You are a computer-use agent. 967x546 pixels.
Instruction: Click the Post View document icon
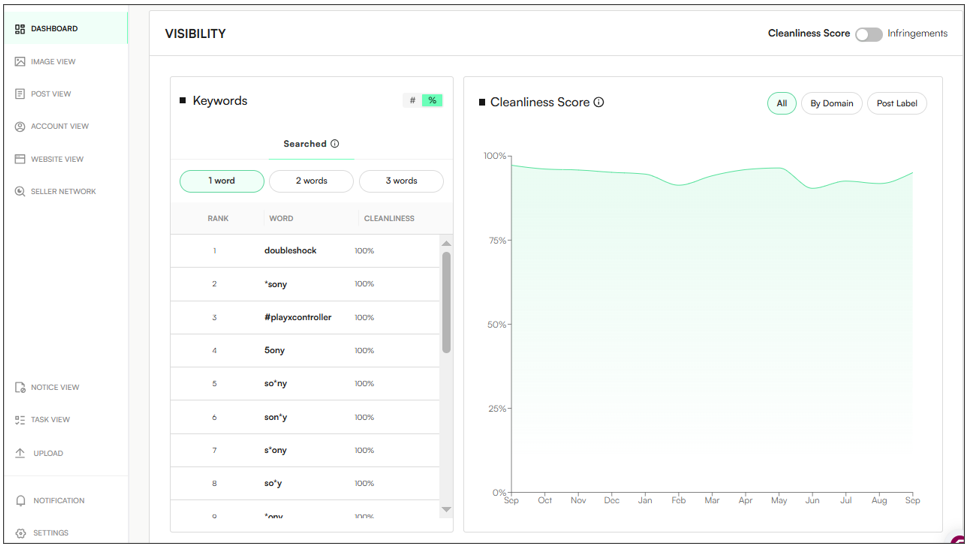(20, 94)
